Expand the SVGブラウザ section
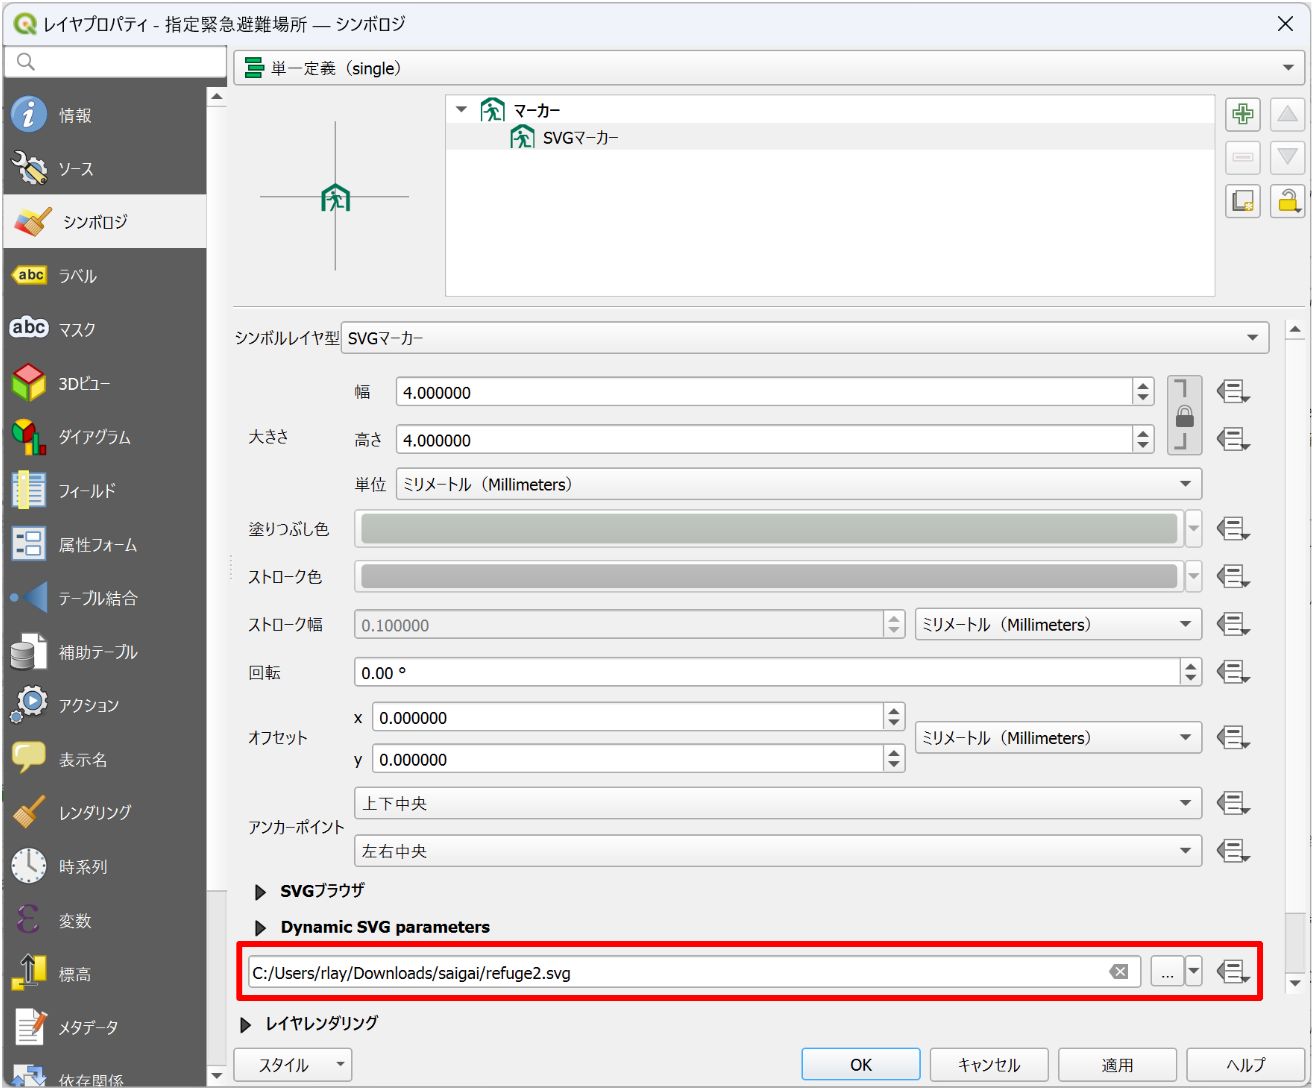Viewport: 1314px width, 1090px height. (x=261, y=891)
